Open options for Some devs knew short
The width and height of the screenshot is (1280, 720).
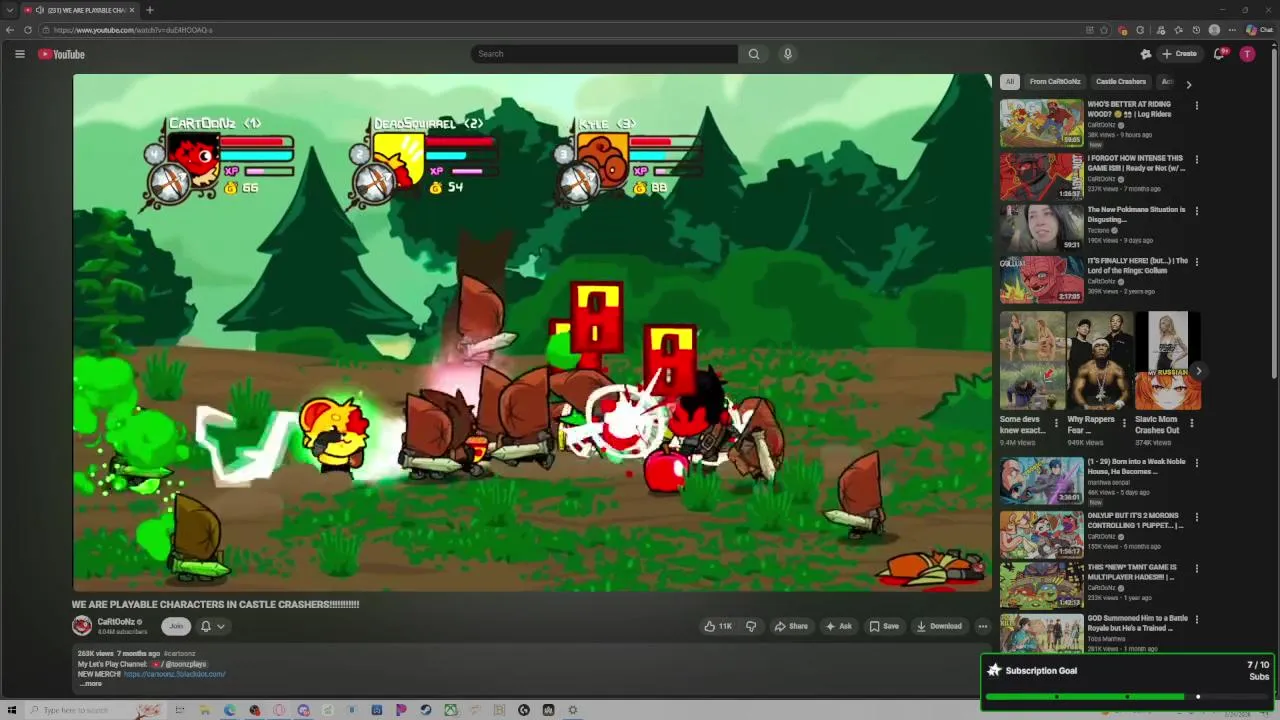[1056, 424]
